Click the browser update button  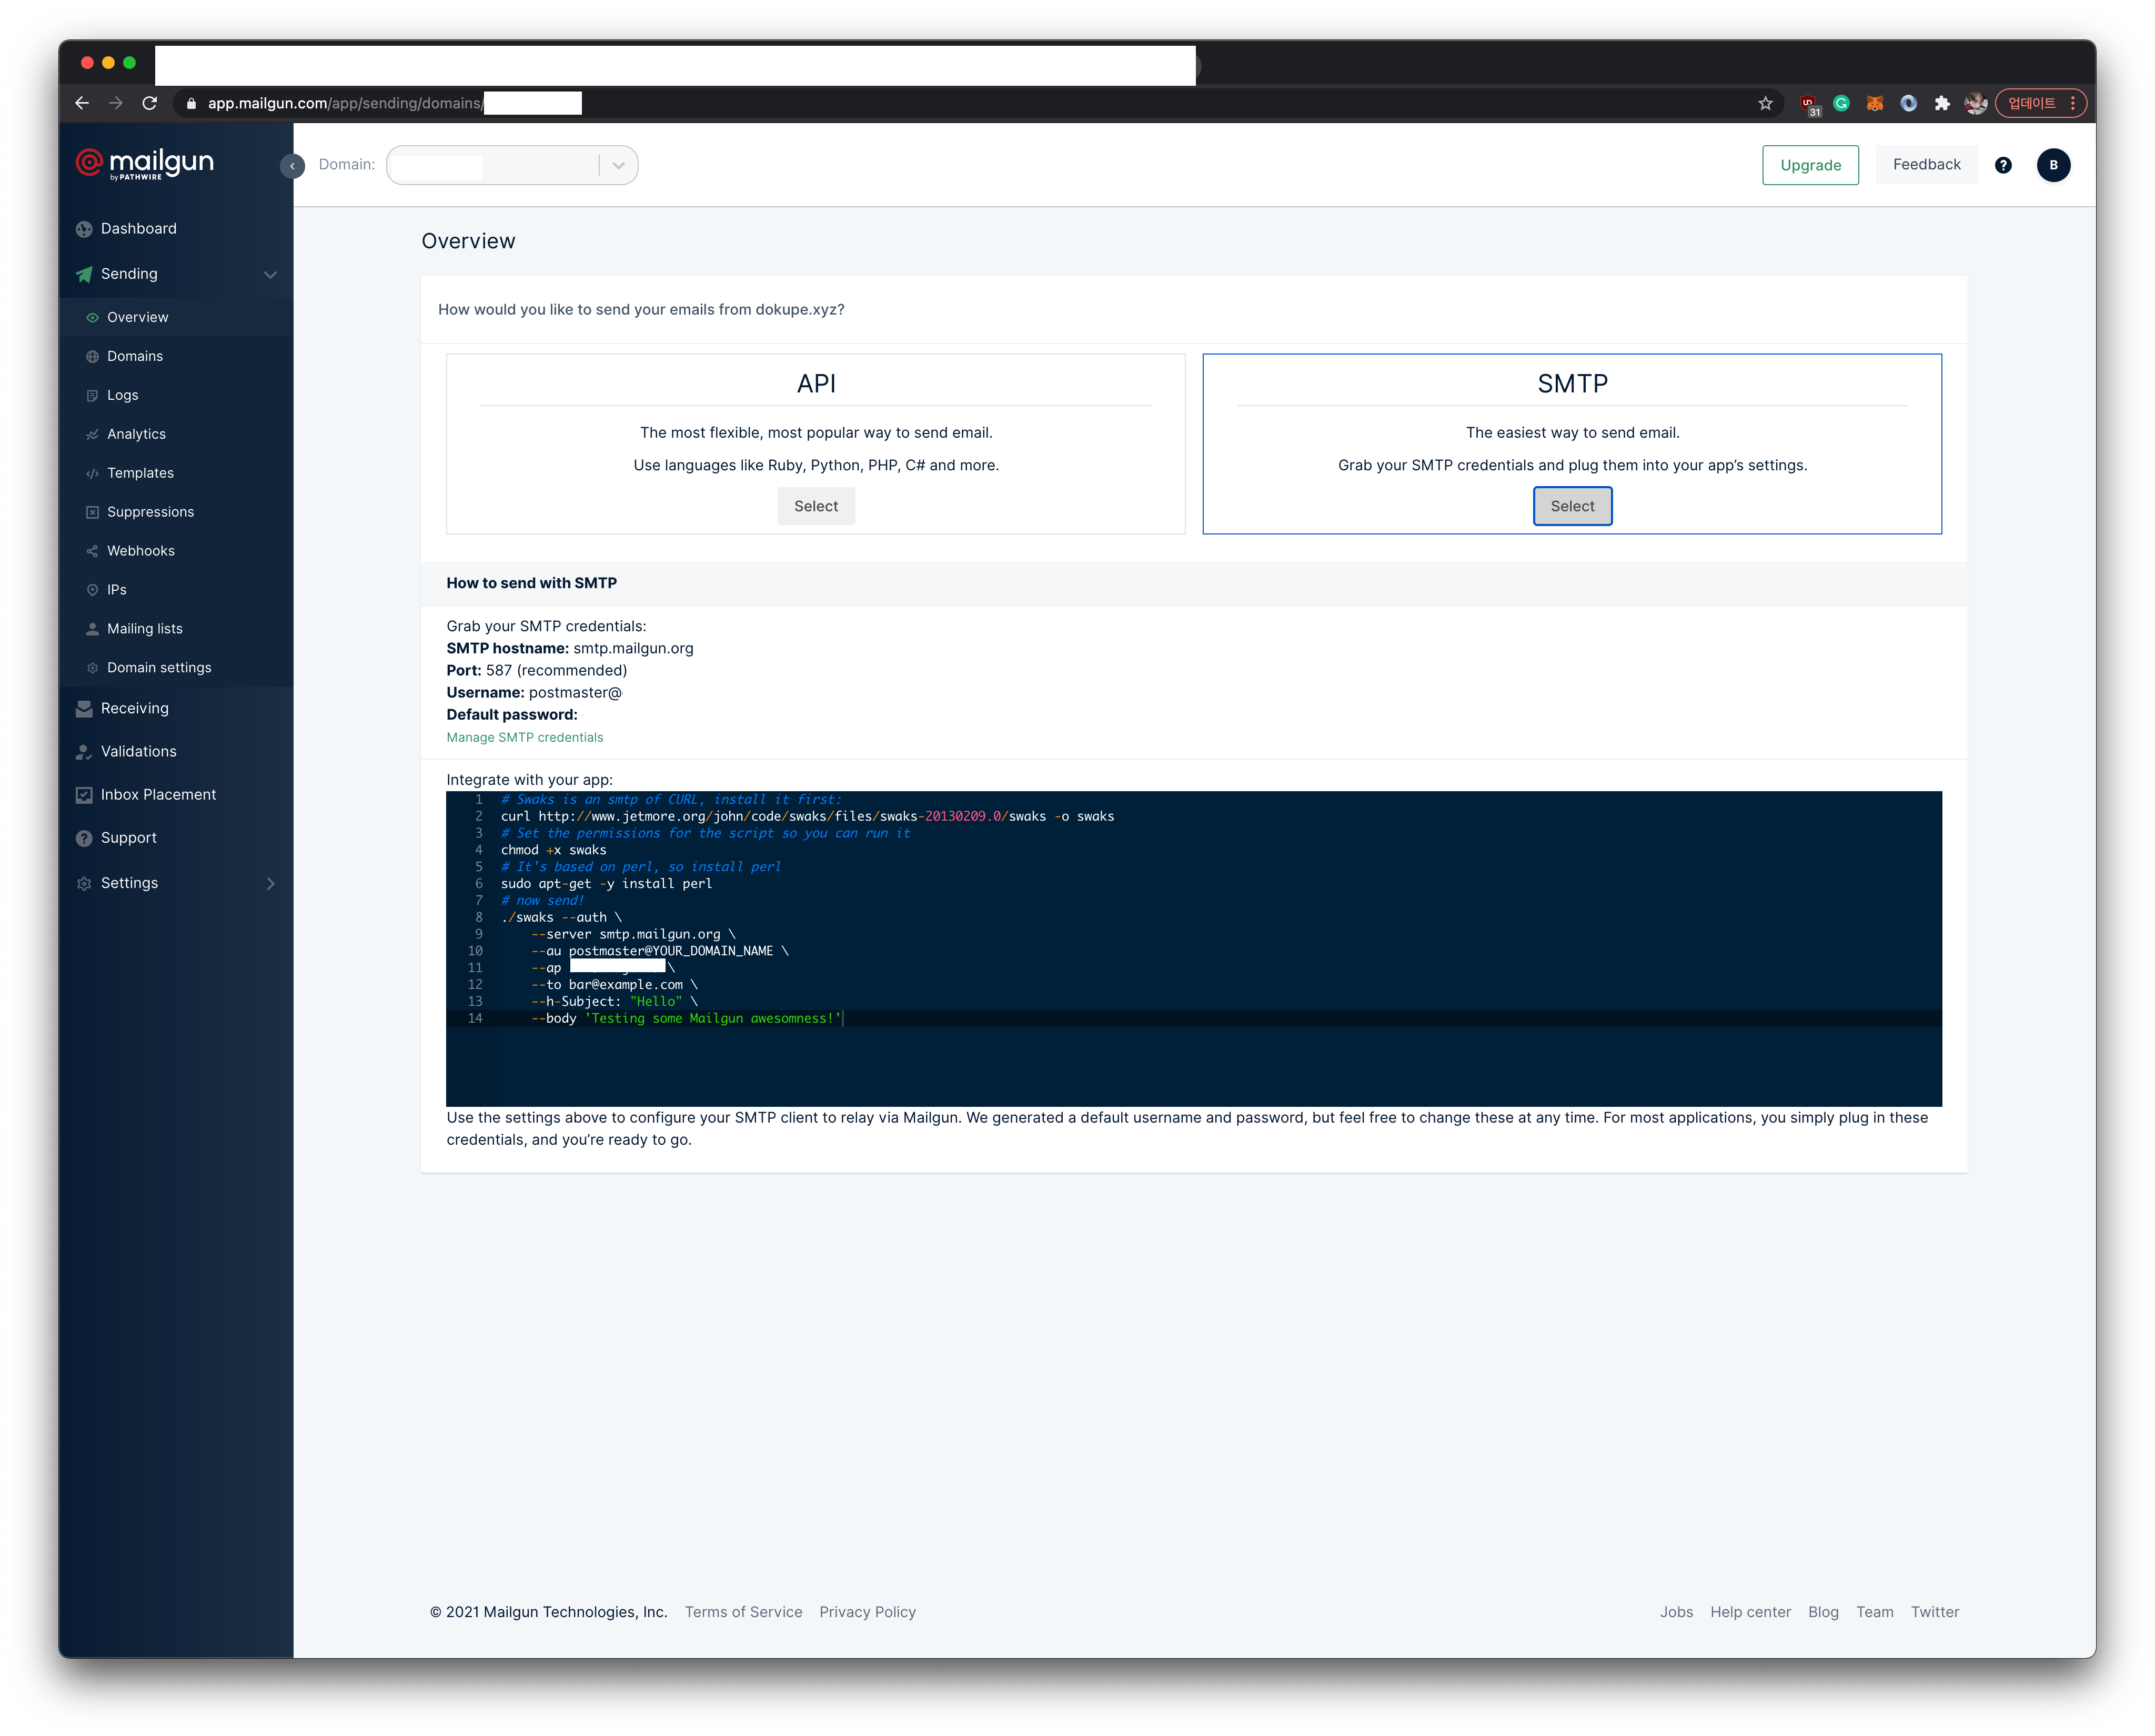[2040, 103]
